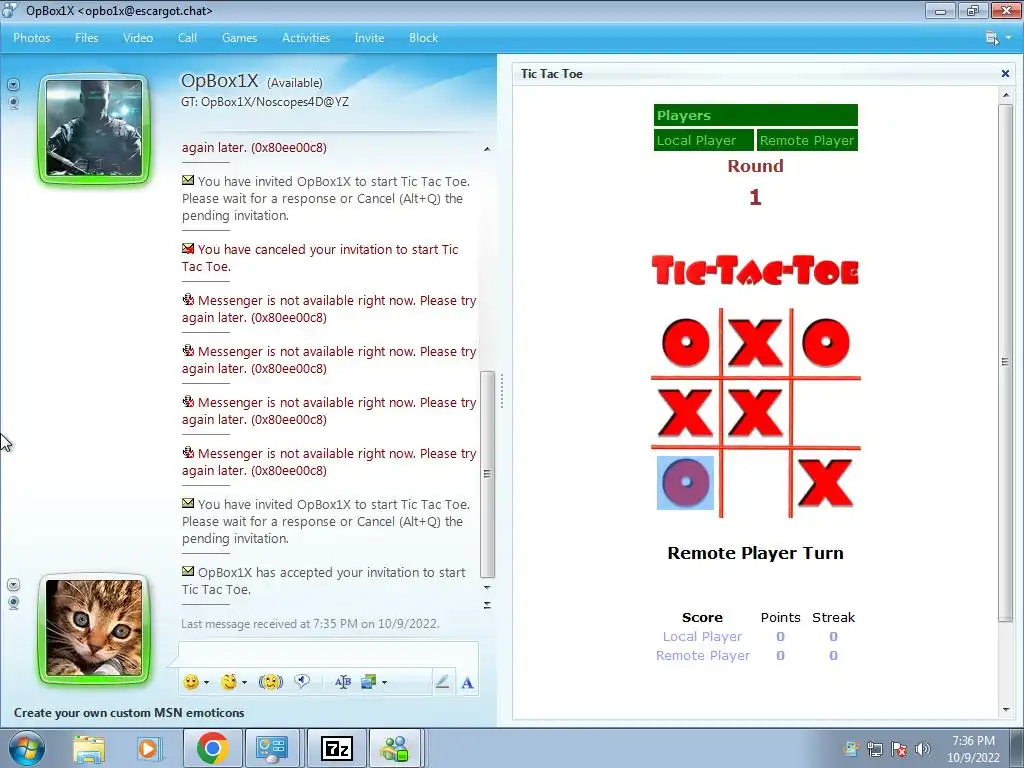Start a Video call from toolbar
Image resolution: width=1024 pixels, height=768 pixels.
coord(138,38)
